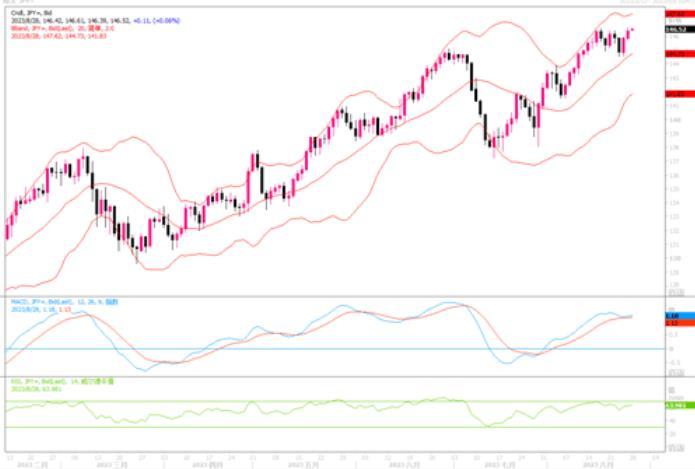Select the green RSI indicator label

[x=45, y=383]
